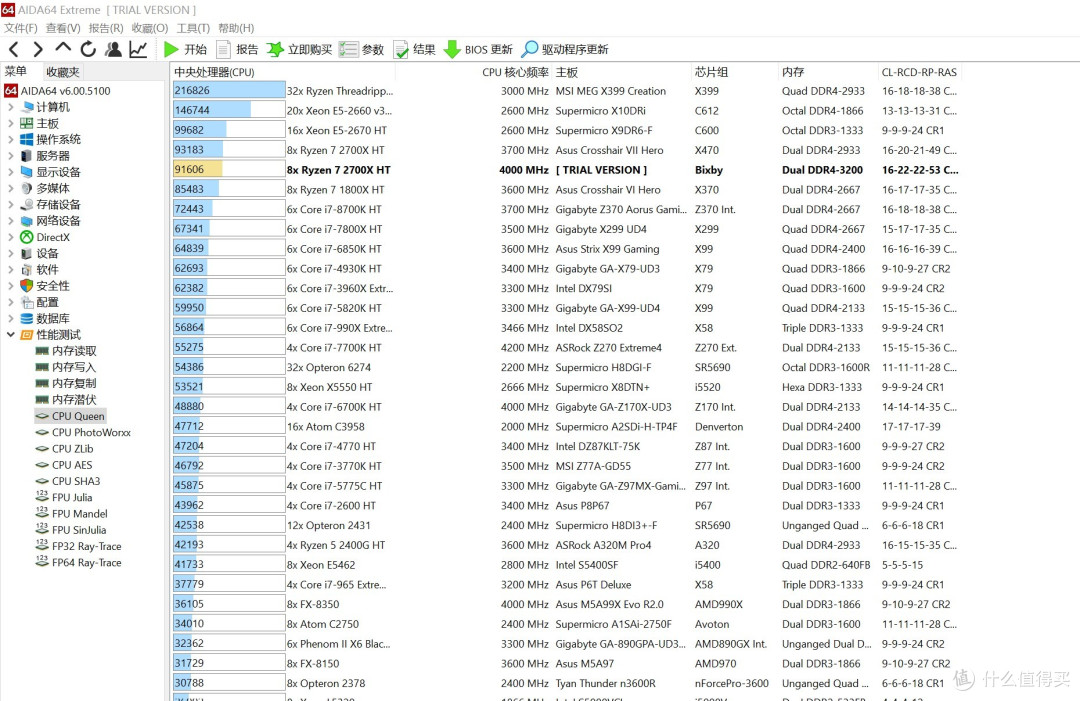This screenshot has width=1080, height=701.
Task: Start the benchmark with 开始 button
Action: (186, 49)
